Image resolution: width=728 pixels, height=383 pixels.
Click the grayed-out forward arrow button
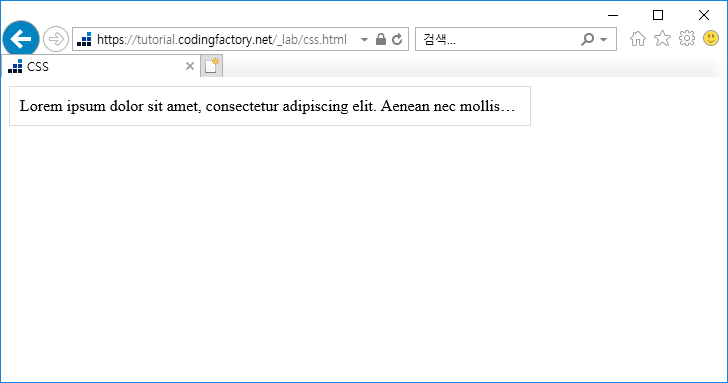(56, 39)
